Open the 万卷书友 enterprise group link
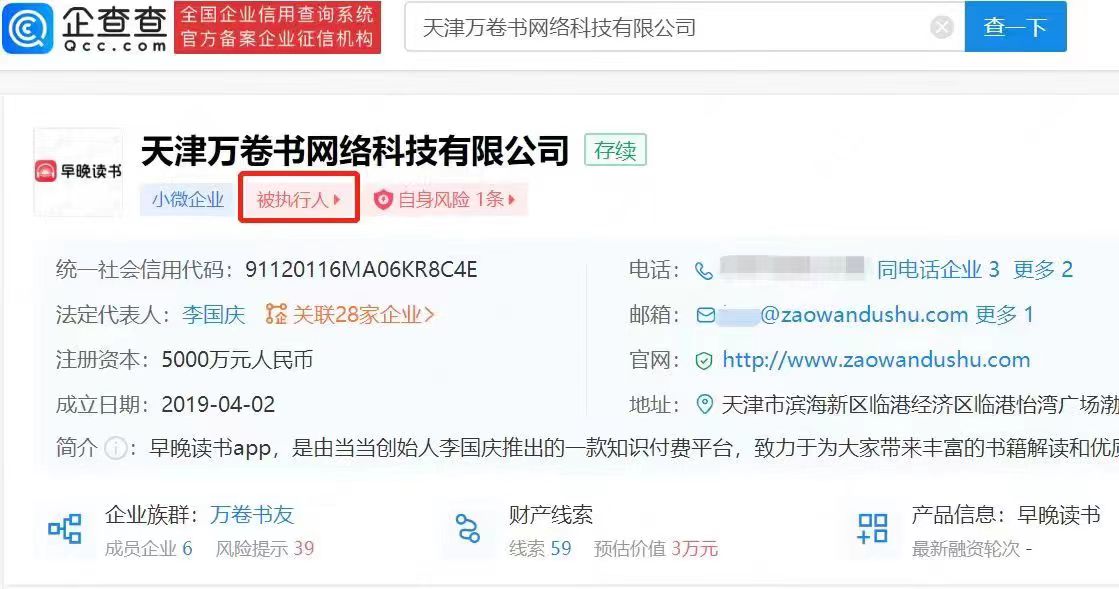The height and width of the screenshot is (589, 1119). point(252,515)
